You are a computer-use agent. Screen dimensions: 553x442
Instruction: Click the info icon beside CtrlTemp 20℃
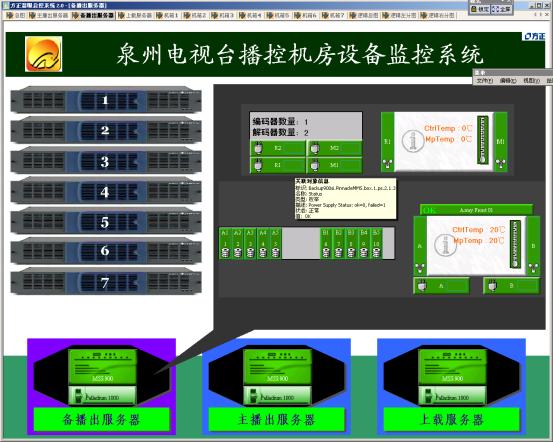tap(445, 245)
